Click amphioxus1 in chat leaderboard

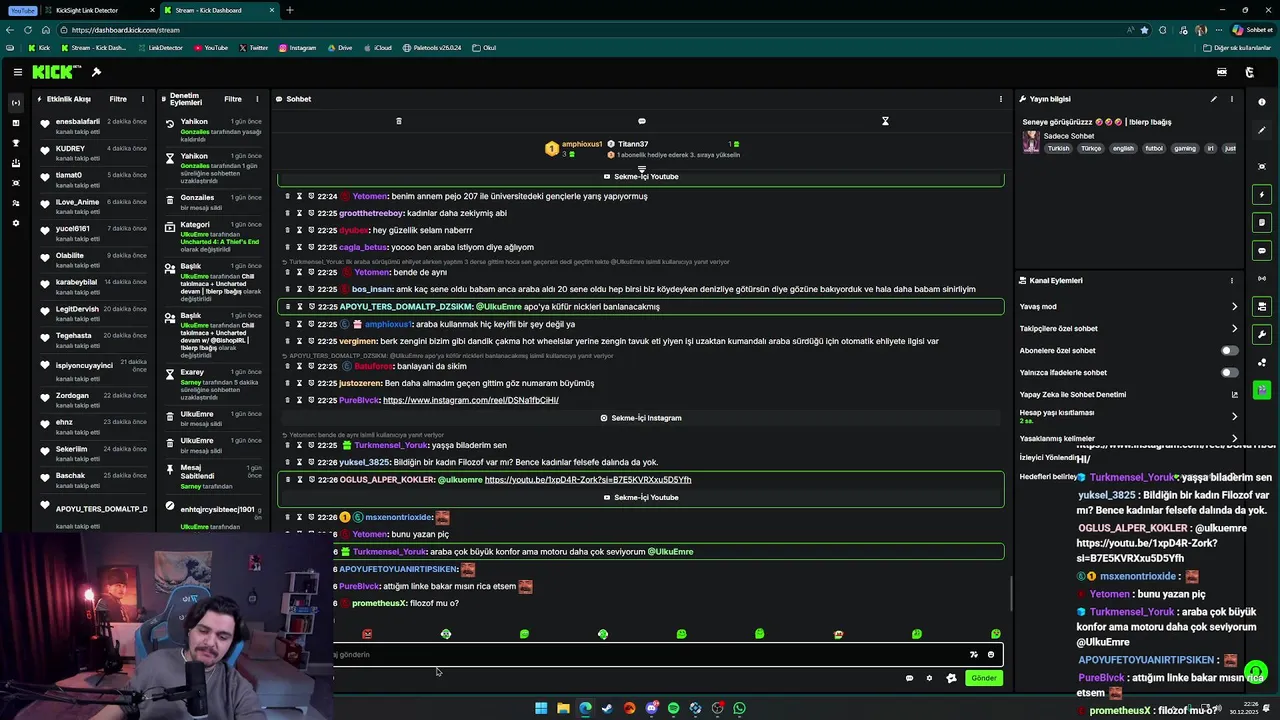pyautogui.click(x=582, y=144)
